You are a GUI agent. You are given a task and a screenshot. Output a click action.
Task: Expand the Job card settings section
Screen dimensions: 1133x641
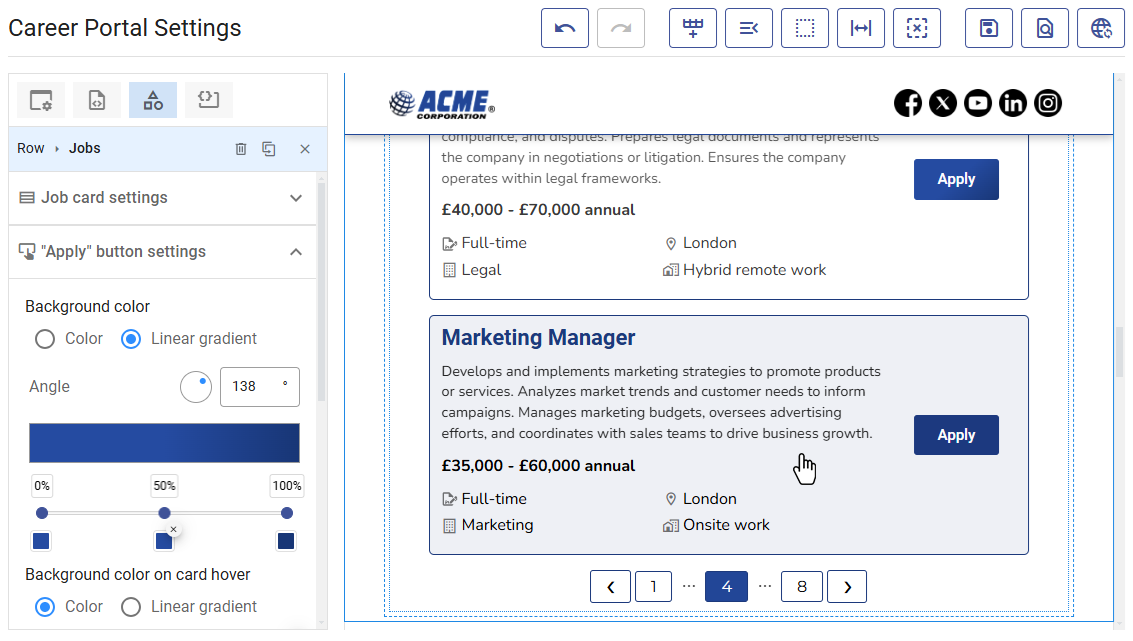pos(295,198)
